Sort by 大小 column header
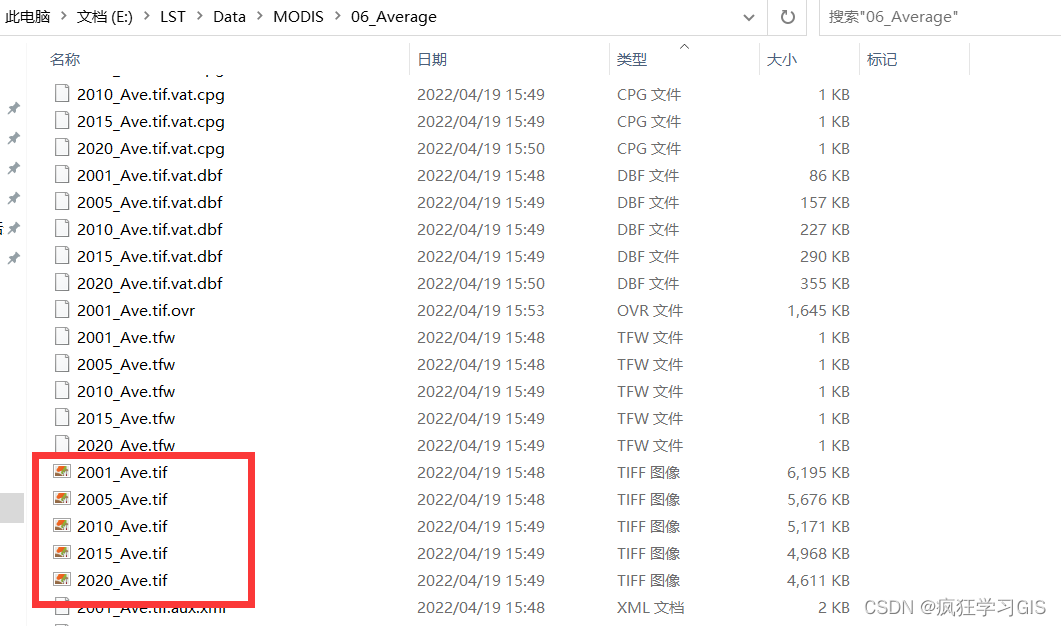Screen dimensions: 1061x626 (x=782, y=60)
